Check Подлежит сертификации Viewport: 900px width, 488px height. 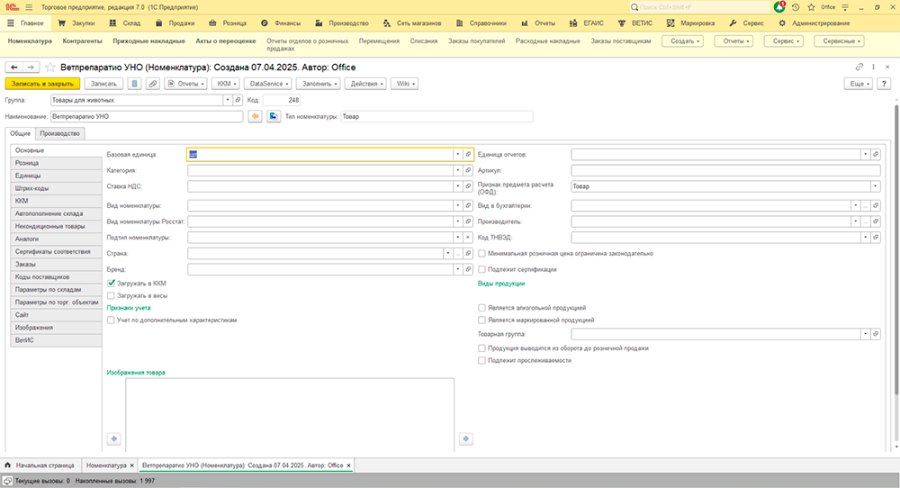(482, 269)
